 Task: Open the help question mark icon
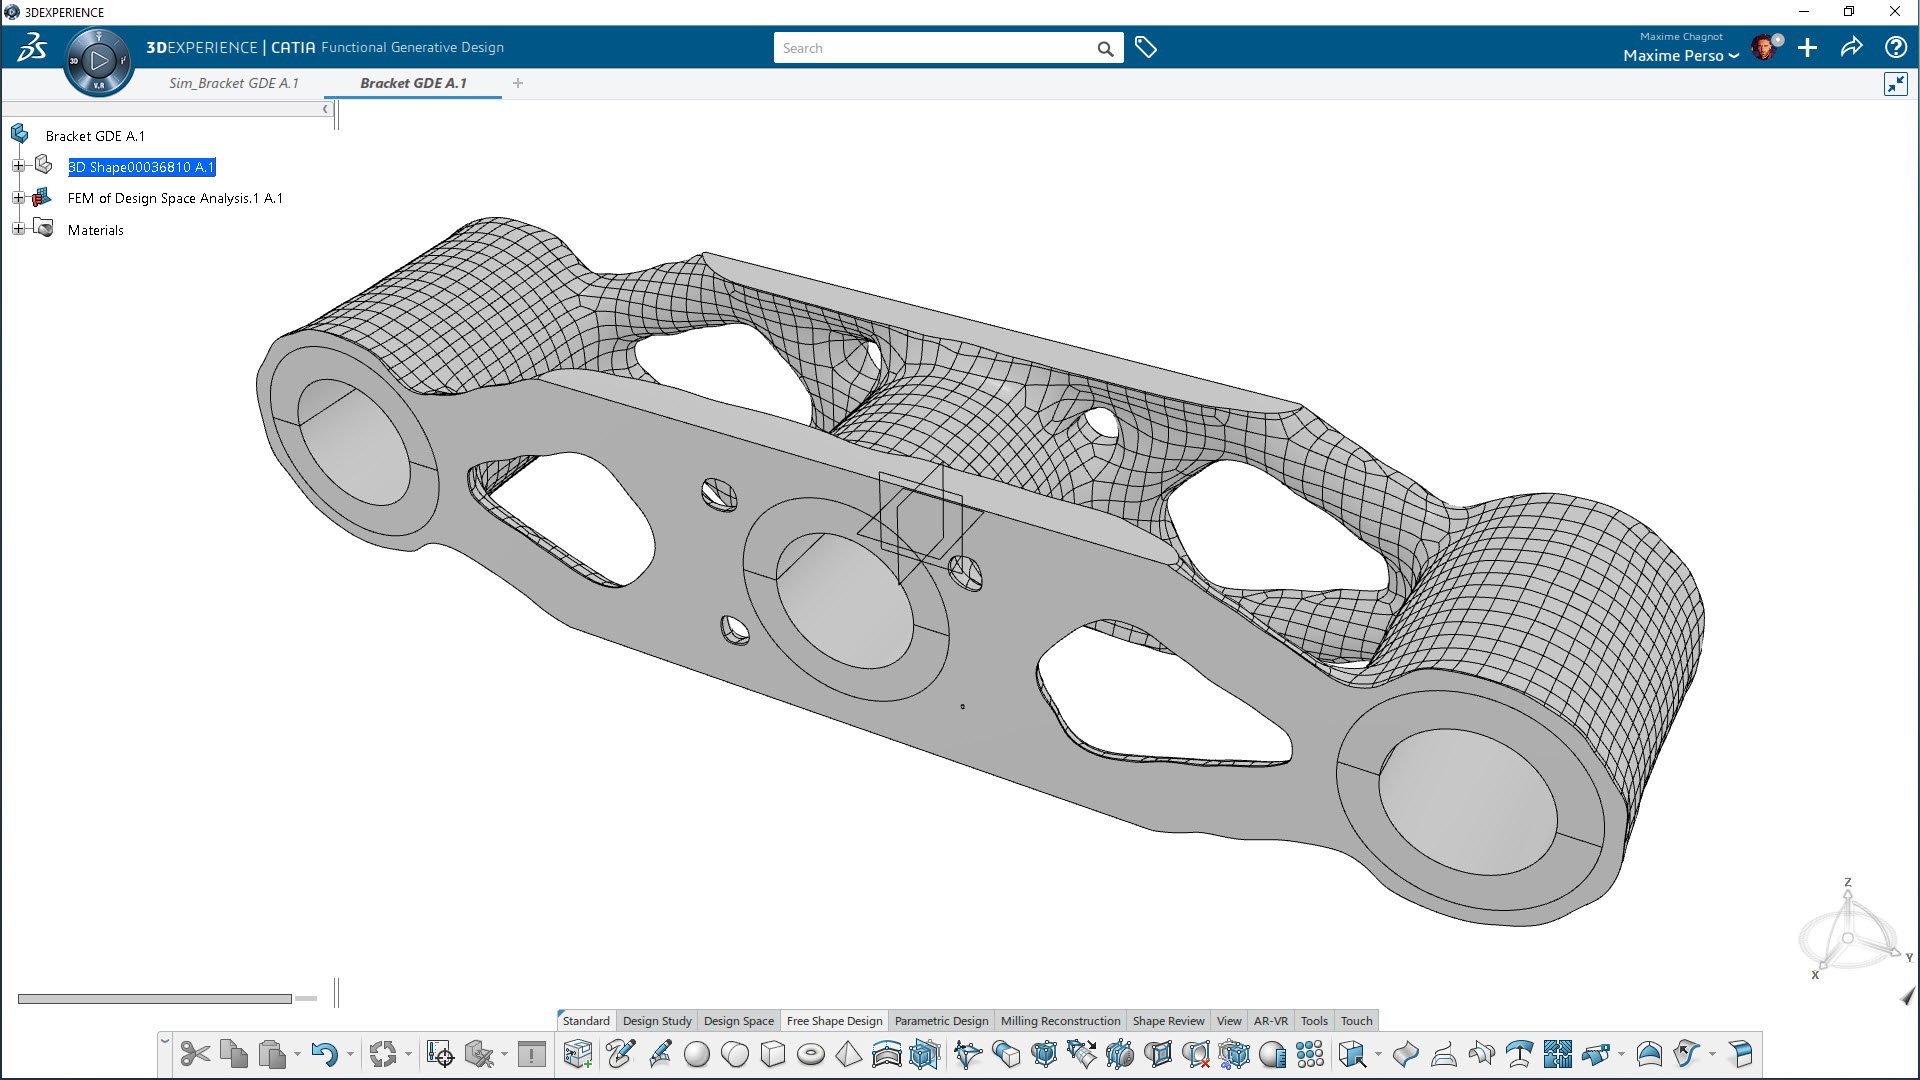[1895, 48]
